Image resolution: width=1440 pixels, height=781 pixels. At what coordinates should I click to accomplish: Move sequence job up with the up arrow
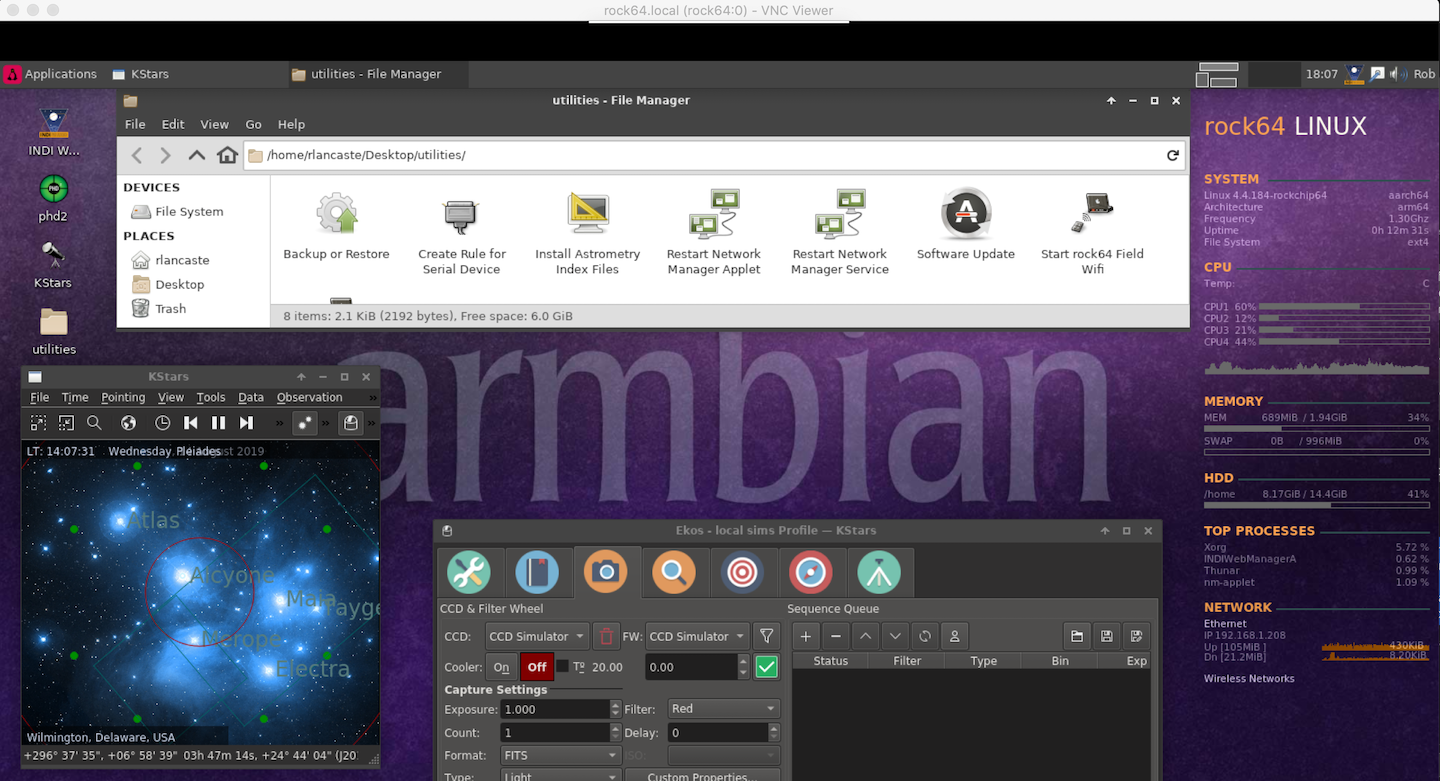866,636
